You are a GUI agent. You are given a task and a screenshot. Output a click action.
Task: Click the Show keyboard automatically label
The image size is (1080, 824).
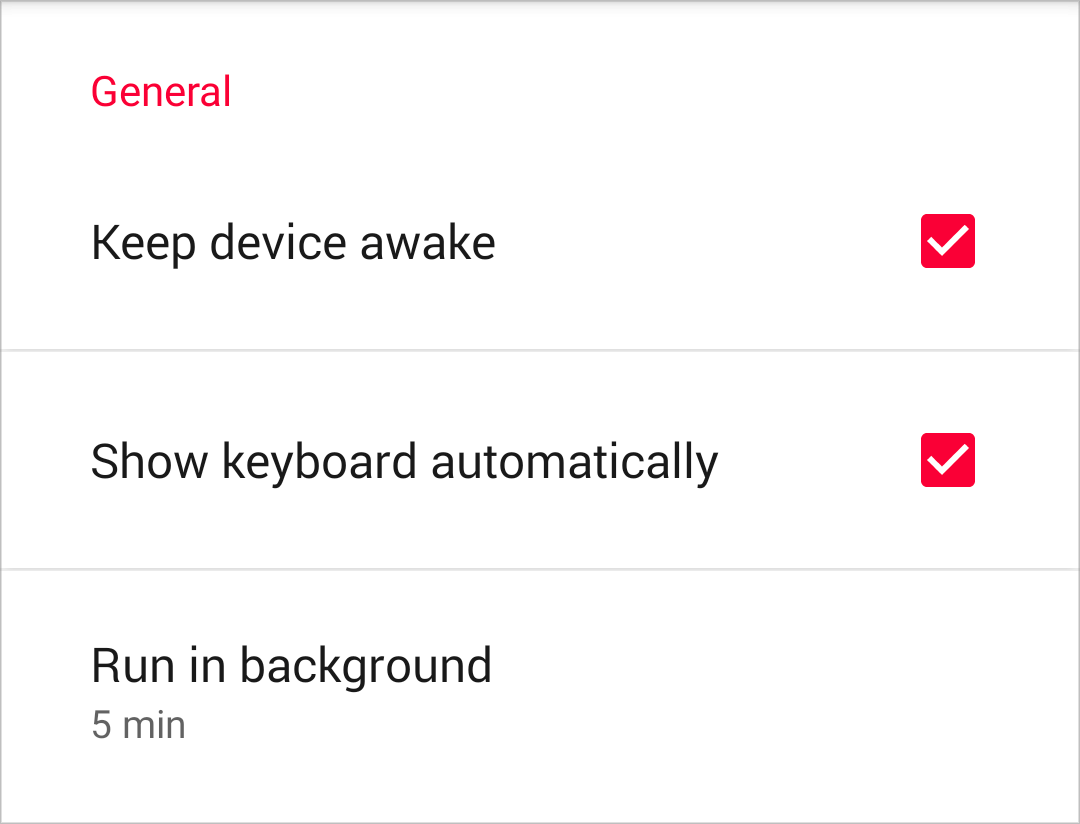click(404, 462)
